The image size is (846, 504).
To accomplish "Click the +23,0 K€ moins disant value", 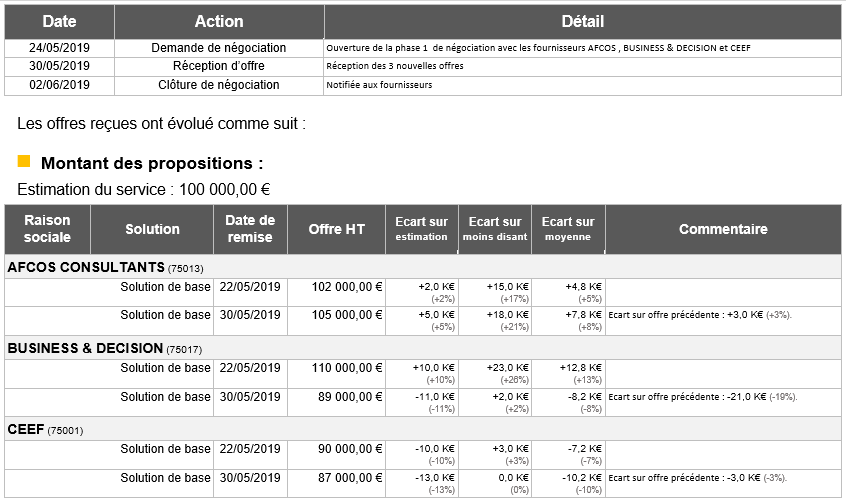I will pos(508,368).
